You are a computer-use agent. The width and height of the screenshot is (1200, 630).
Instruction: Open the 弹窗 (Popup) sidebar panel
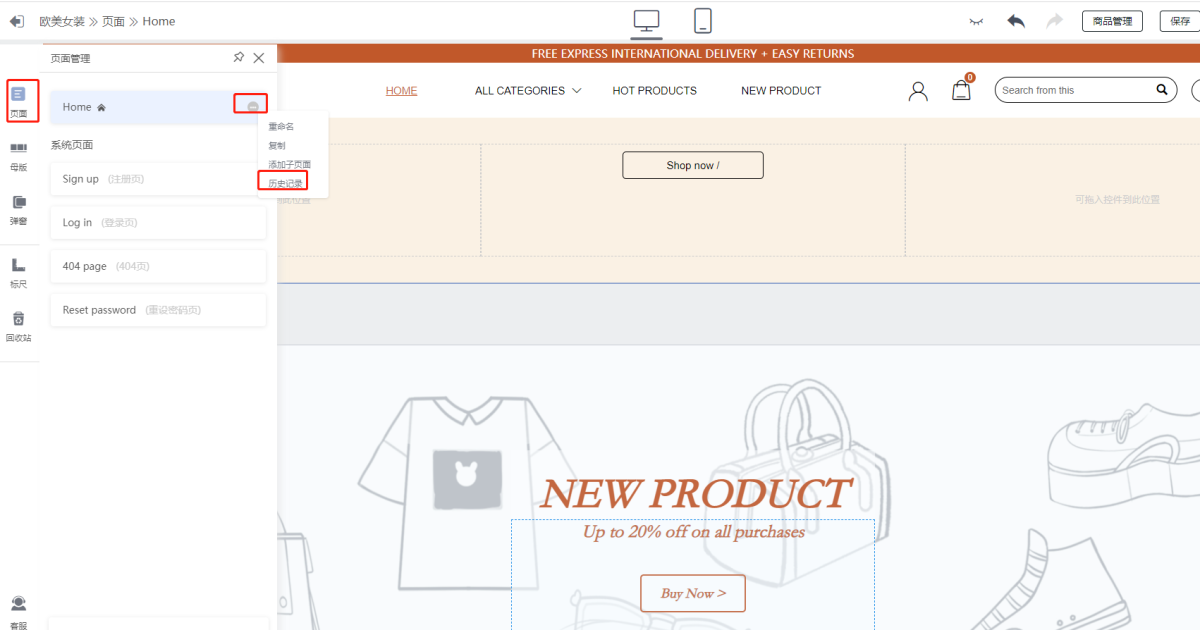(x=18, y=209)
